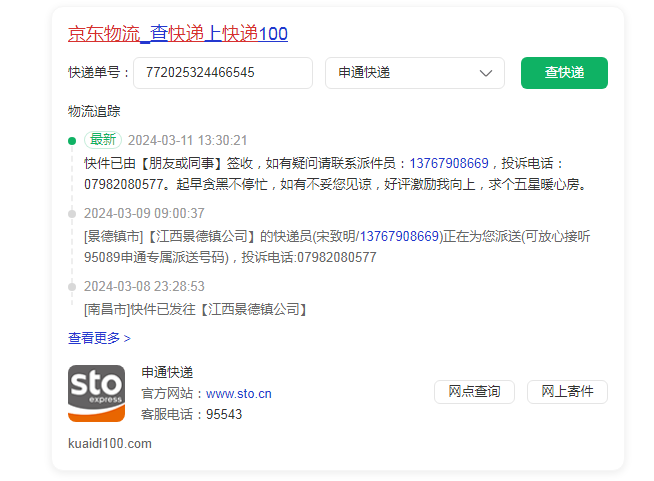
Task: Click the 网点查询 button
Action: [x=474, y=391]
